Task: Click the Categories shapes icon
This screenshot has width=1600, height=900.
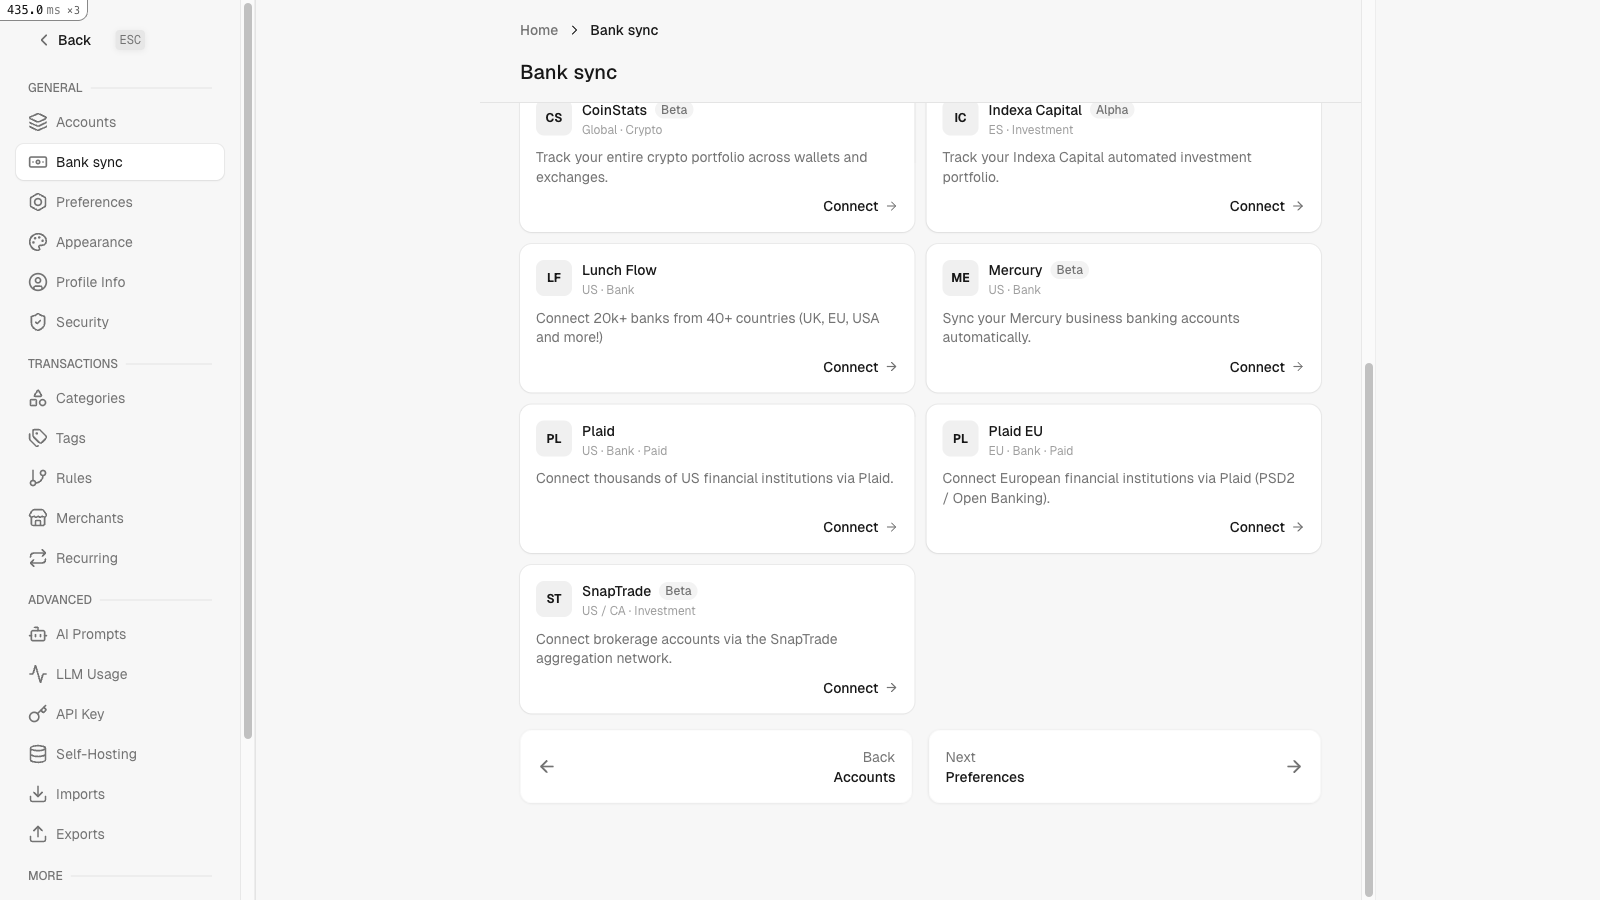Action: pos(38,398)
